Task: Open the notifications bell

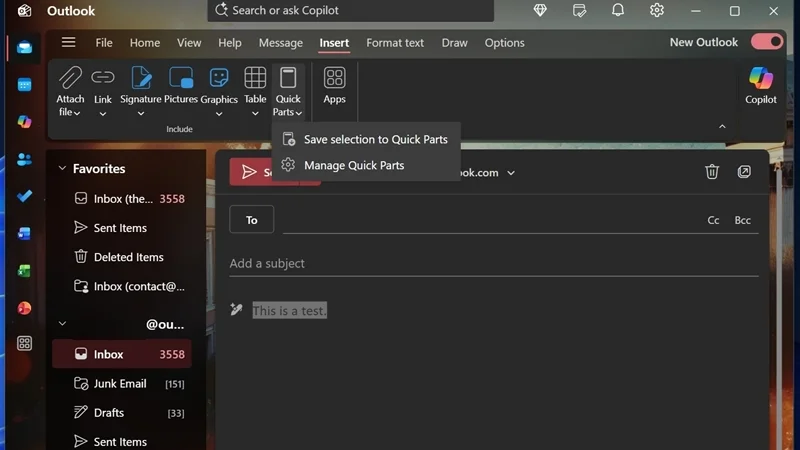Action: coord(618,10)
